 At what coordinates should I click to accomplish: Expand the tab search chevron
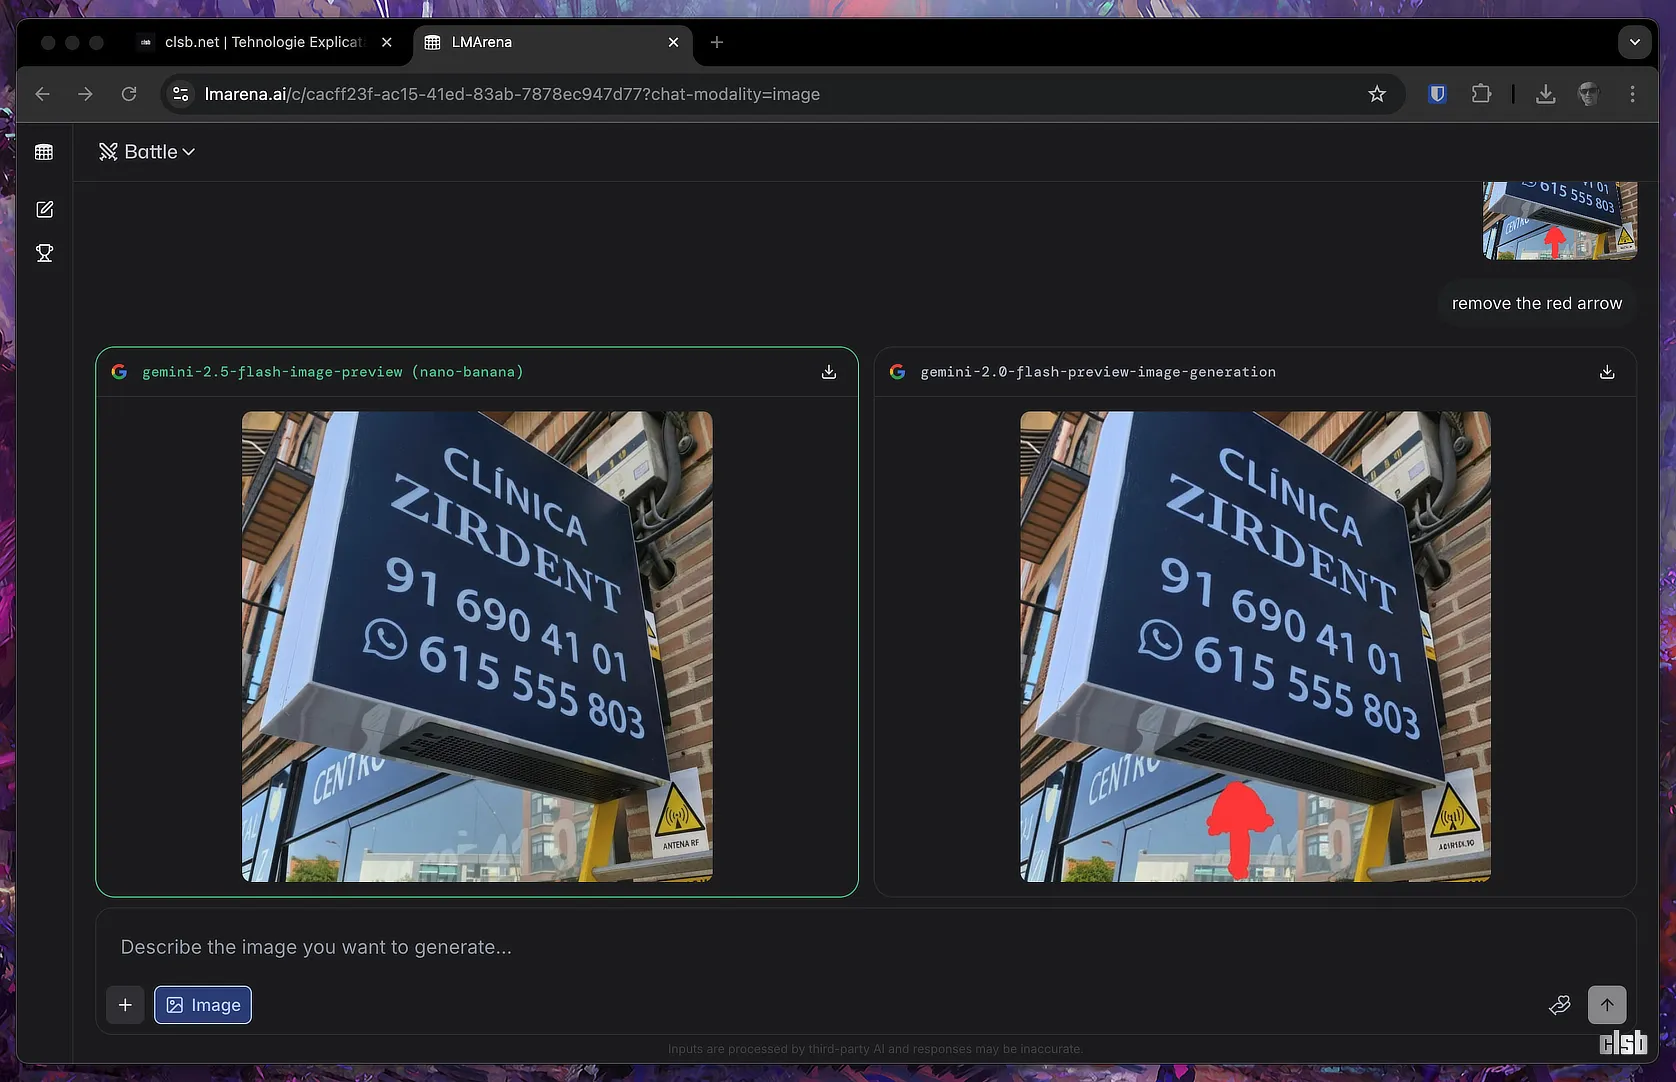pyautogui.click(x=1634, y=42)
